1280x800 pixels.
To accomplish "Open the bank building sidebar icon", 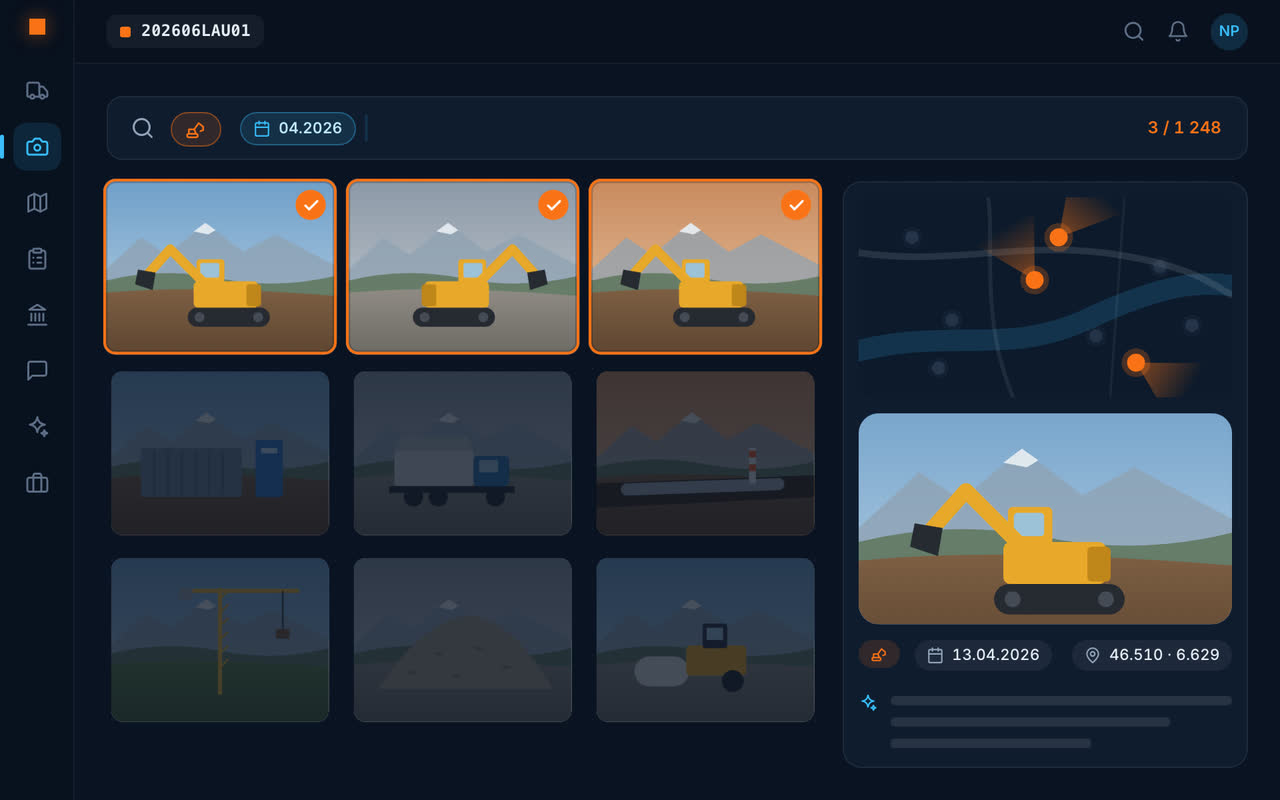I will pos(37,315).
